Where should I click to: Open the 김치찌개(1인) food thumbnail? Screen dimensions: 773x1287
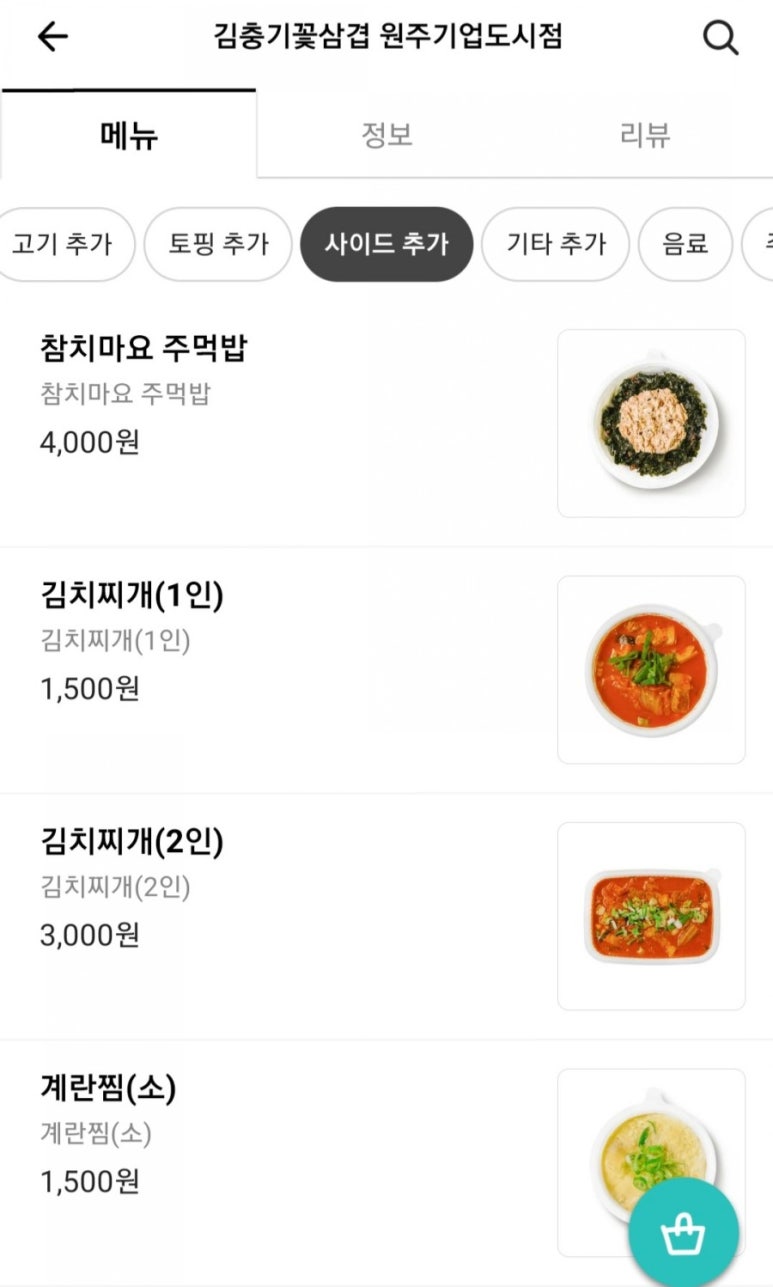[651, 669]
